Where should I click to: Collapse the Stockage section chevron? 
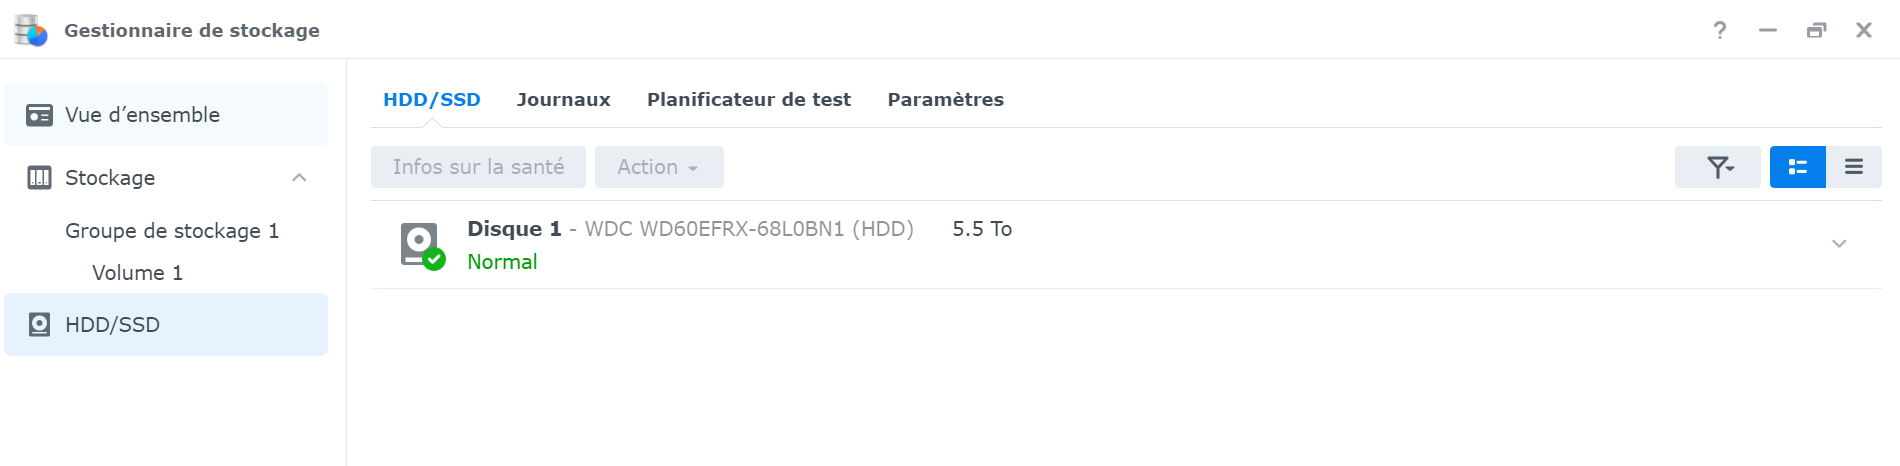299,178
